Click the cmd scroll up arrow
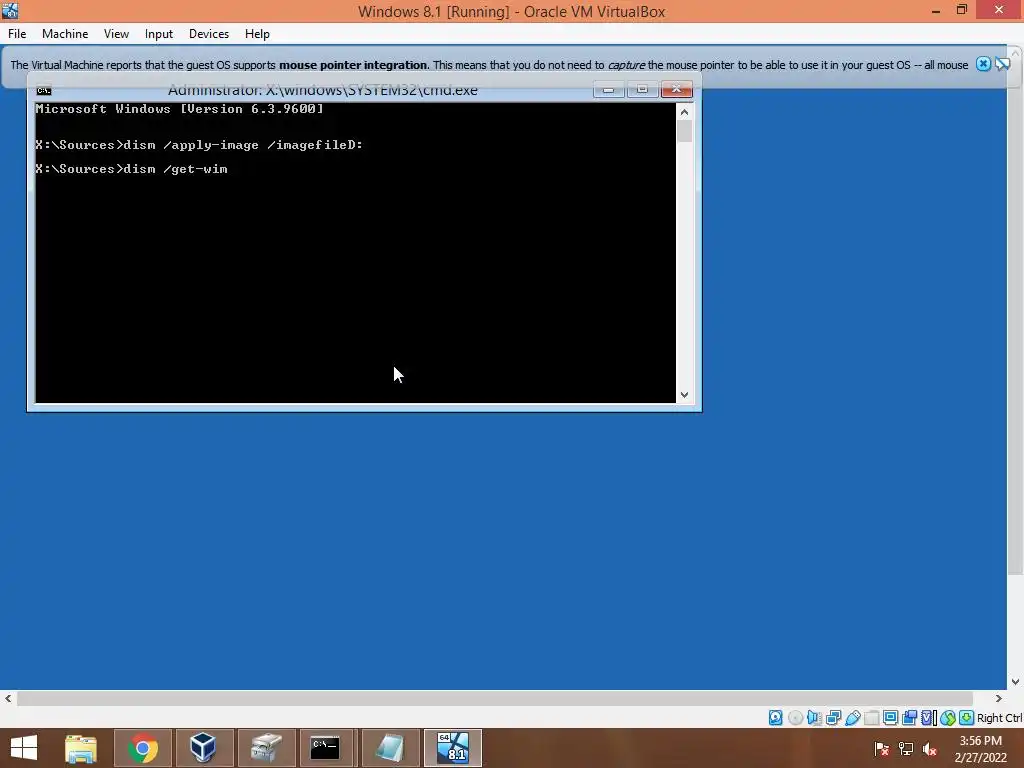Image resolution: width=1024 pixels, height=768 pixels. coord(684,112)
